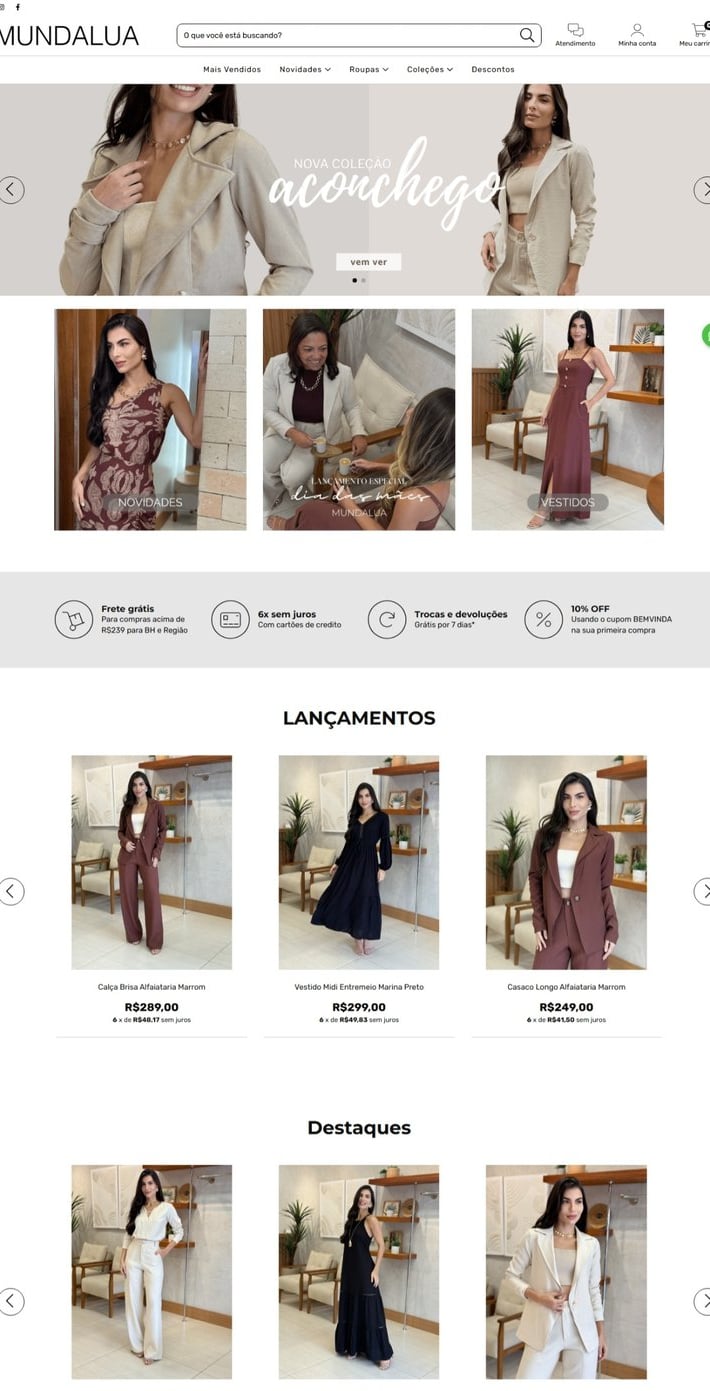Open the Minha conta user icon

tap(637, 30)
